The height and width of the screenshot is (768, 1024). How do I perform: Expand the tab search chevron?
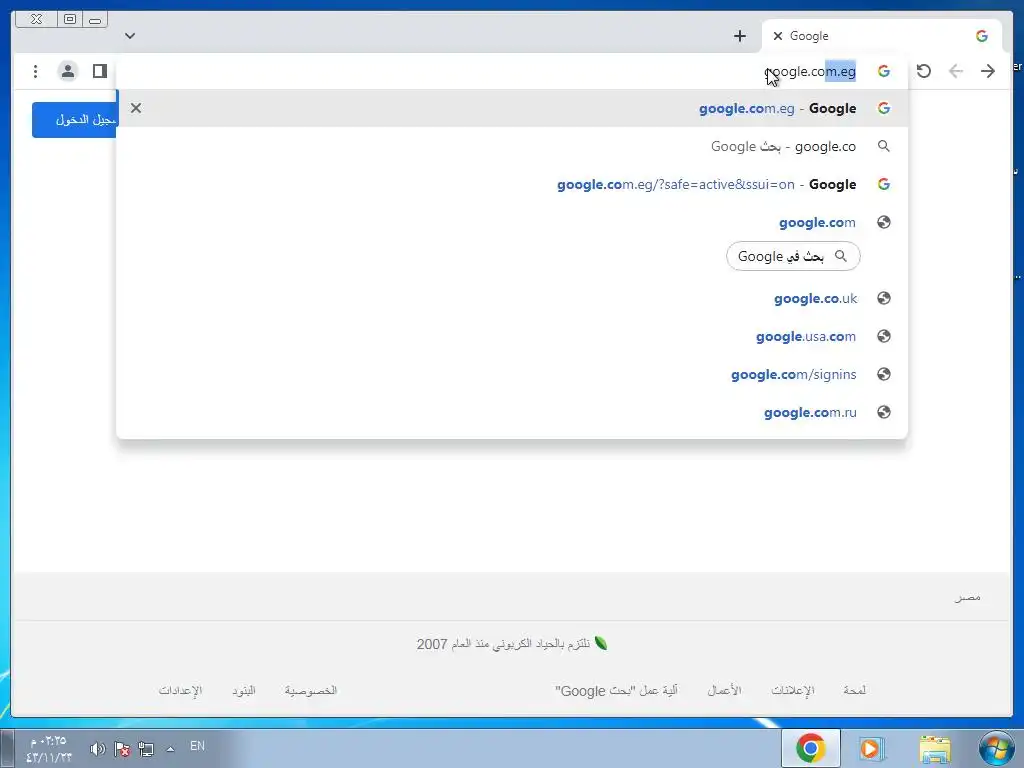[130, 36]
